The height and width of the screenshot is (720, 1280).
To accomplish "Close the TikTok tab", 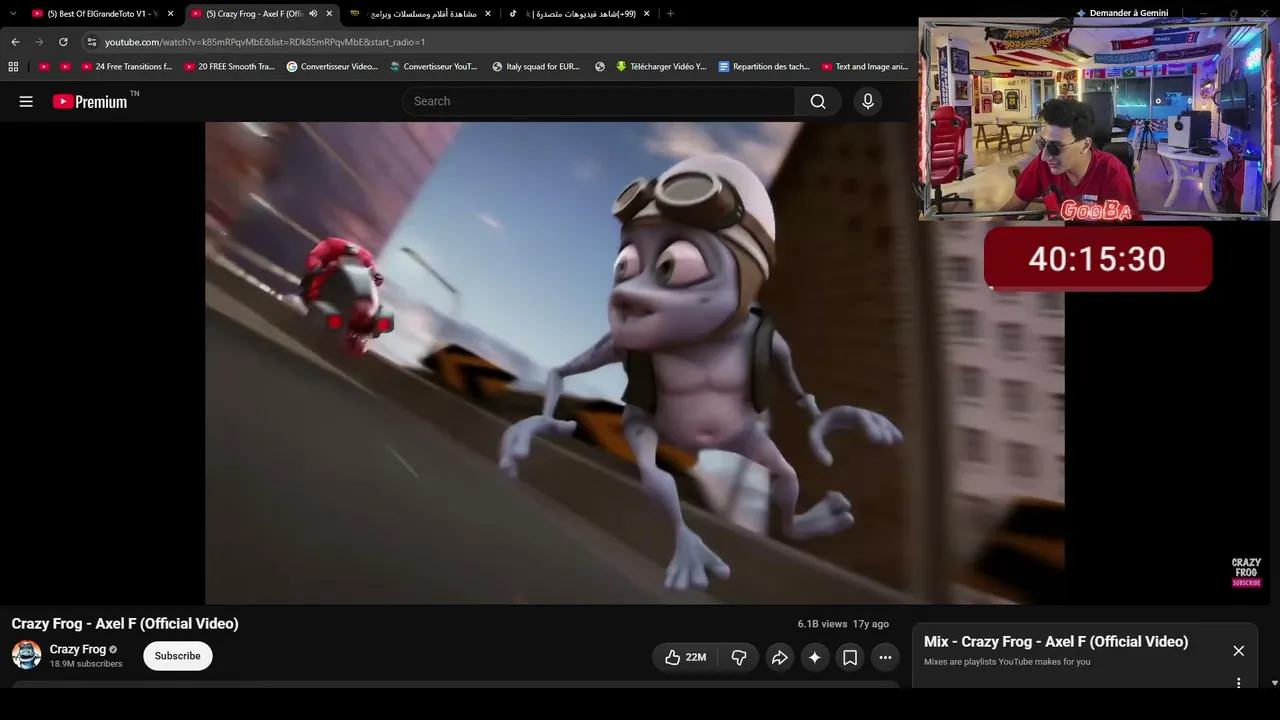I will click(646, 14).
